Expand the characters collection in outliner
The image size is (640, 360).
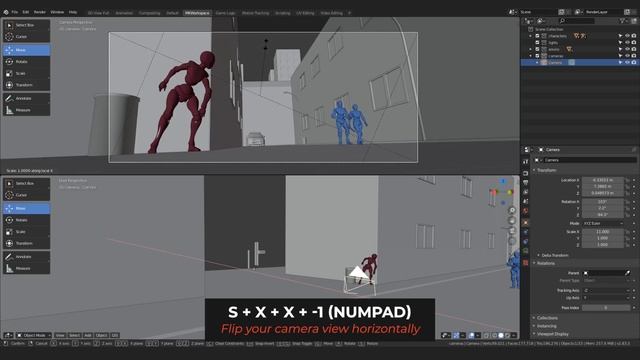(531, 36)
